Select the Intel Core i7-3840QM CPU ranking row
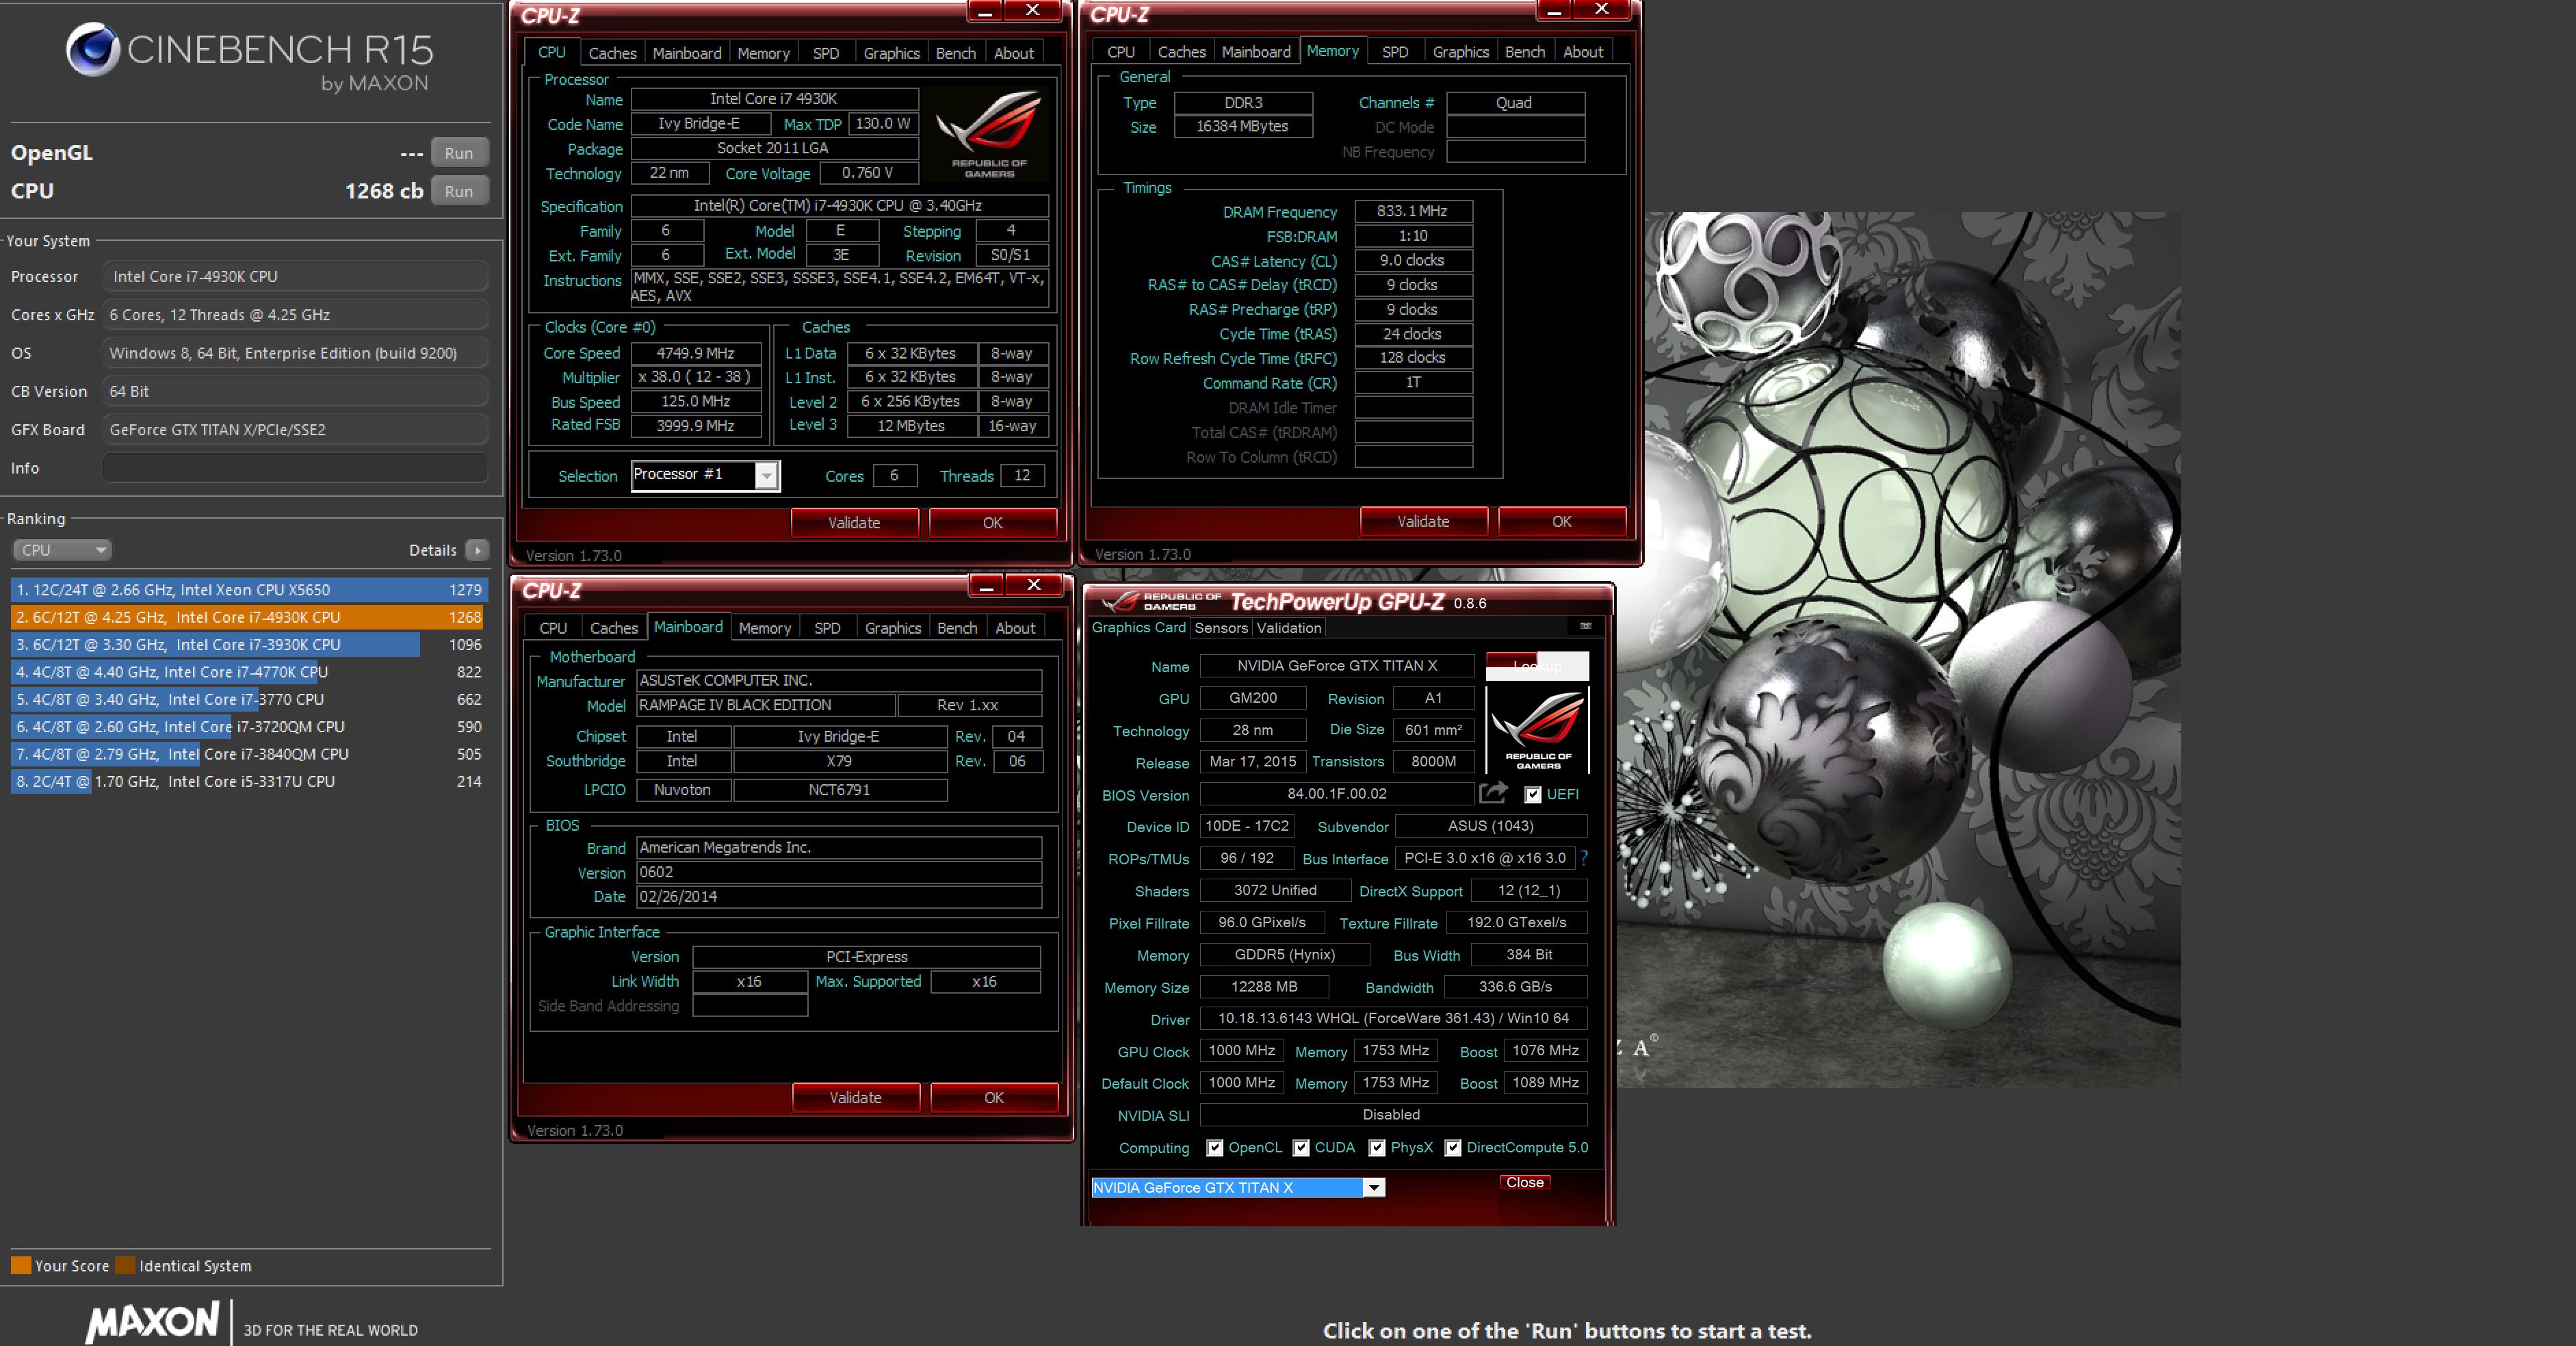2576x1346 pixels. pos(248,754)
